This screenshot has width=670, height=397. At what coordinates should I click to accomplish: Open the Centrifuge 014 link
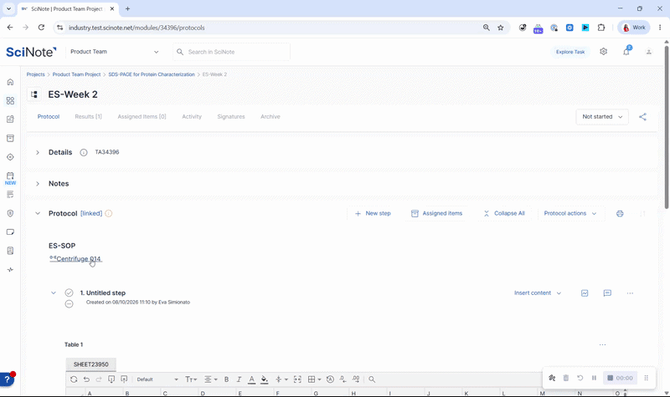coord(75,259)
